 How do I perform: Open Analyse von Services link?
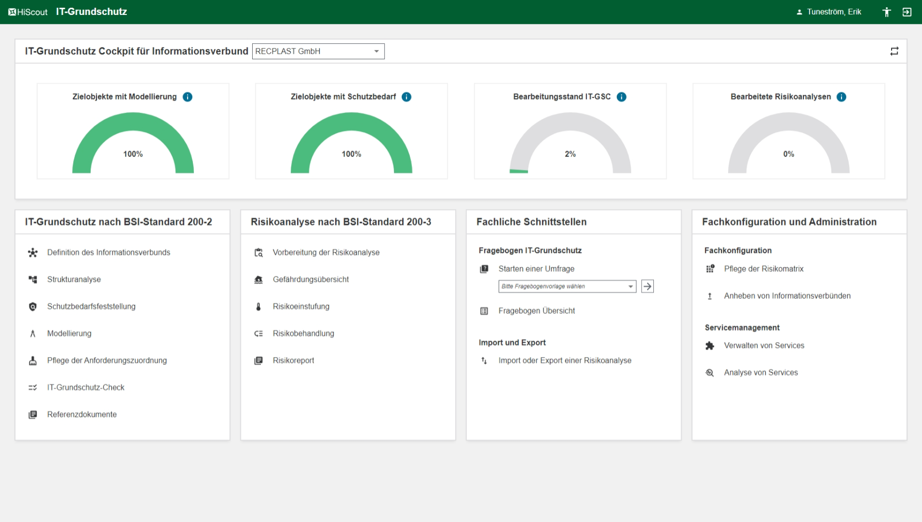pyautogui.click(x=761, y=373)
